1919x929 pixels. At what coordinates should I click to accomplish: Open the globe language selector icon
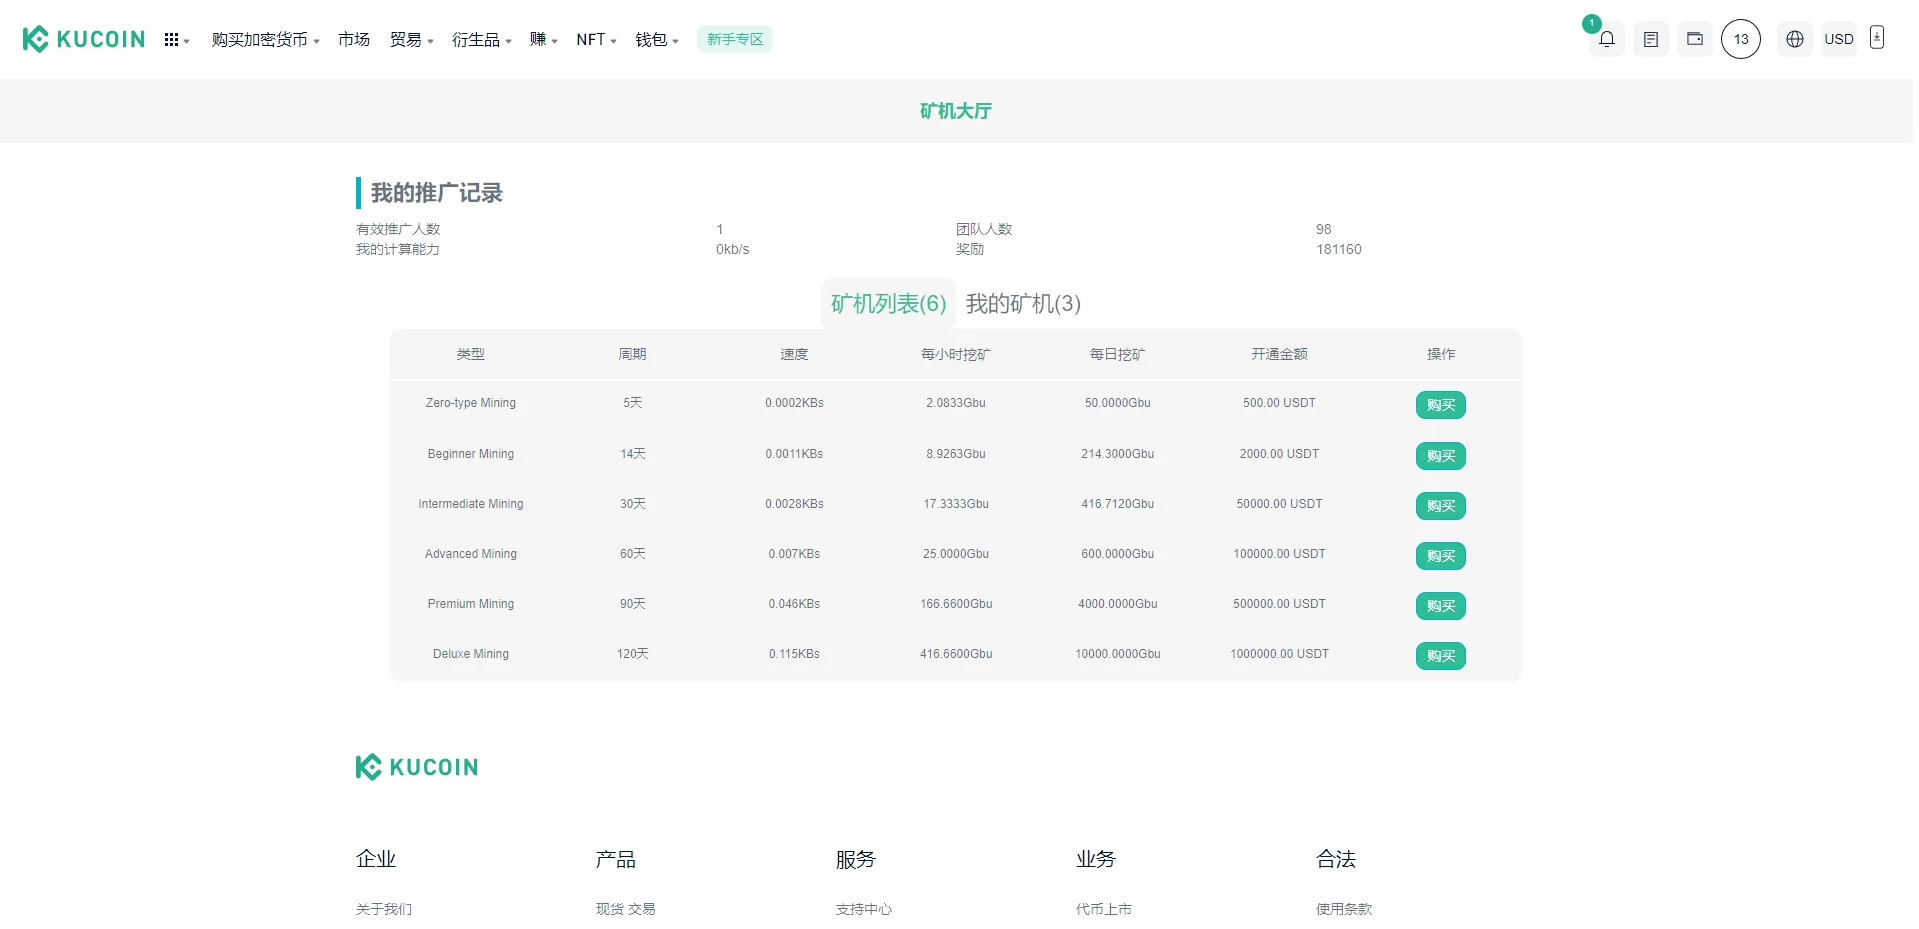[x=1794, y=39]
